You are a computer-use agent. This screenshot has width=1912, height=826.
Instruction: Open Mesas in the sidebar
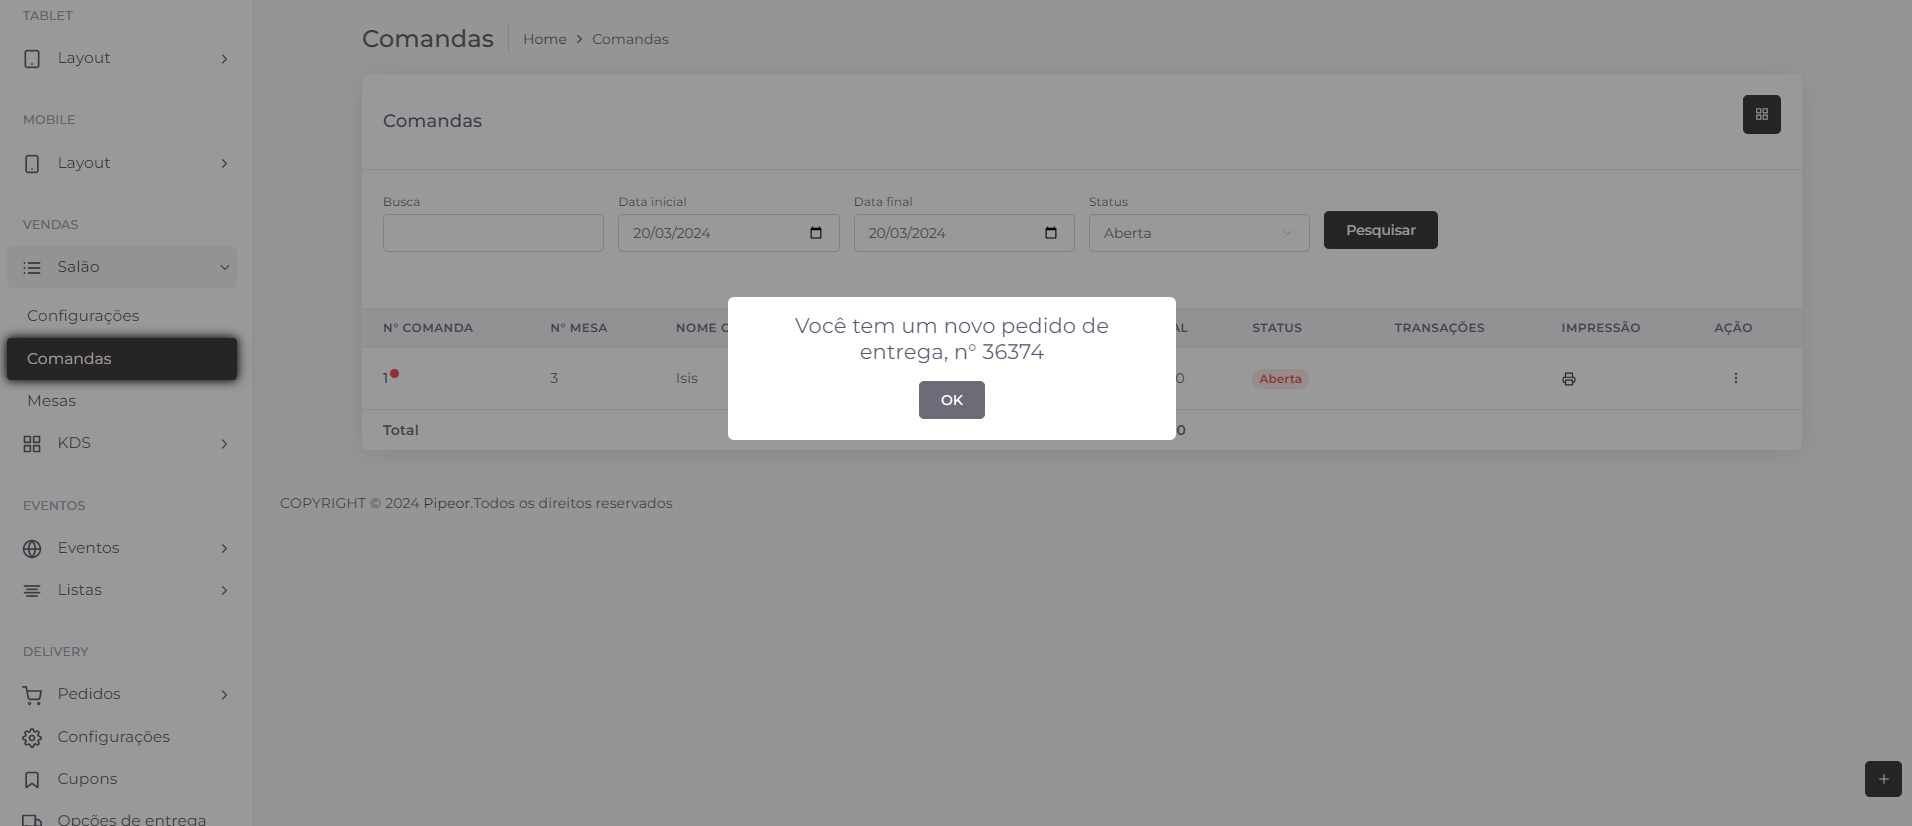(52, 401)
